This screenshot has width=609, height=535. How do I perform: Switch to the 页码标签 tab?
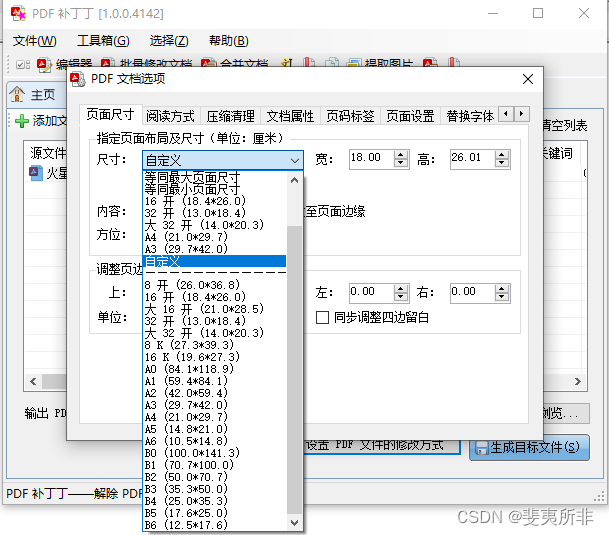click(x=350, y=116)
